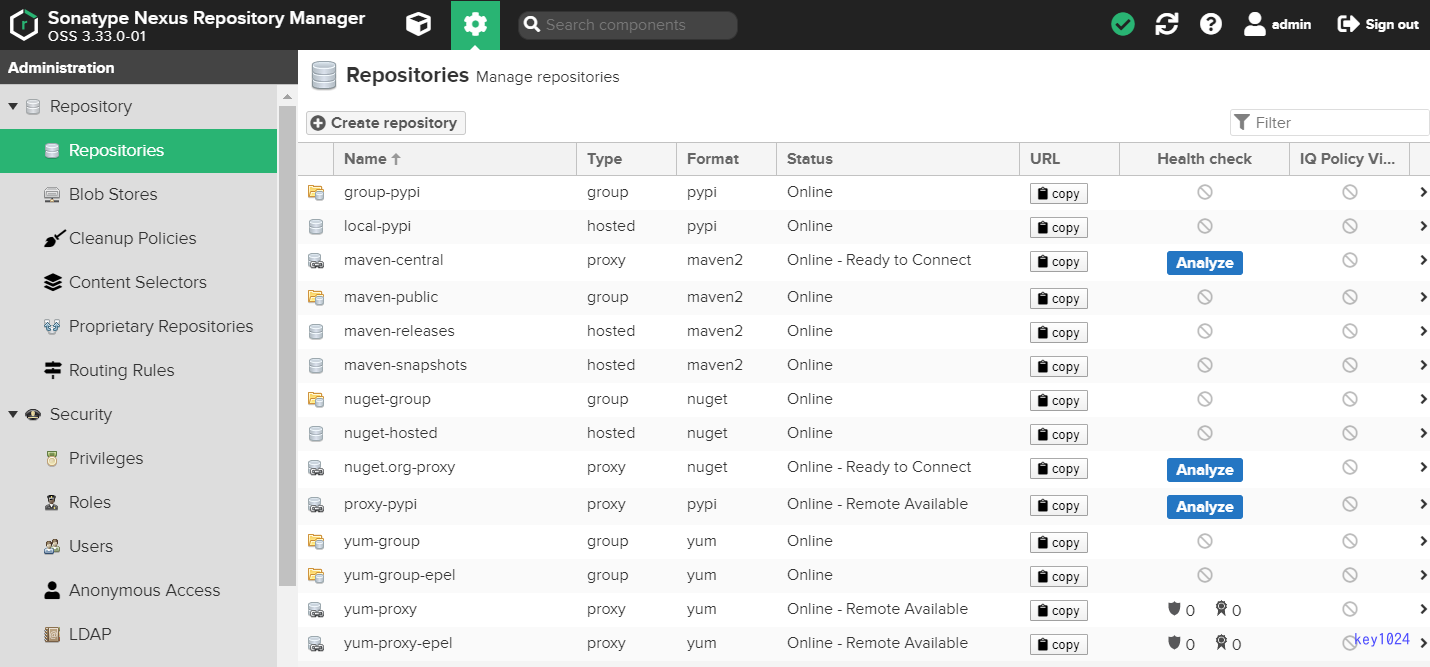Open Roles under Security
The width and height of the screenshot is (1430, 667).
(138, 503)
